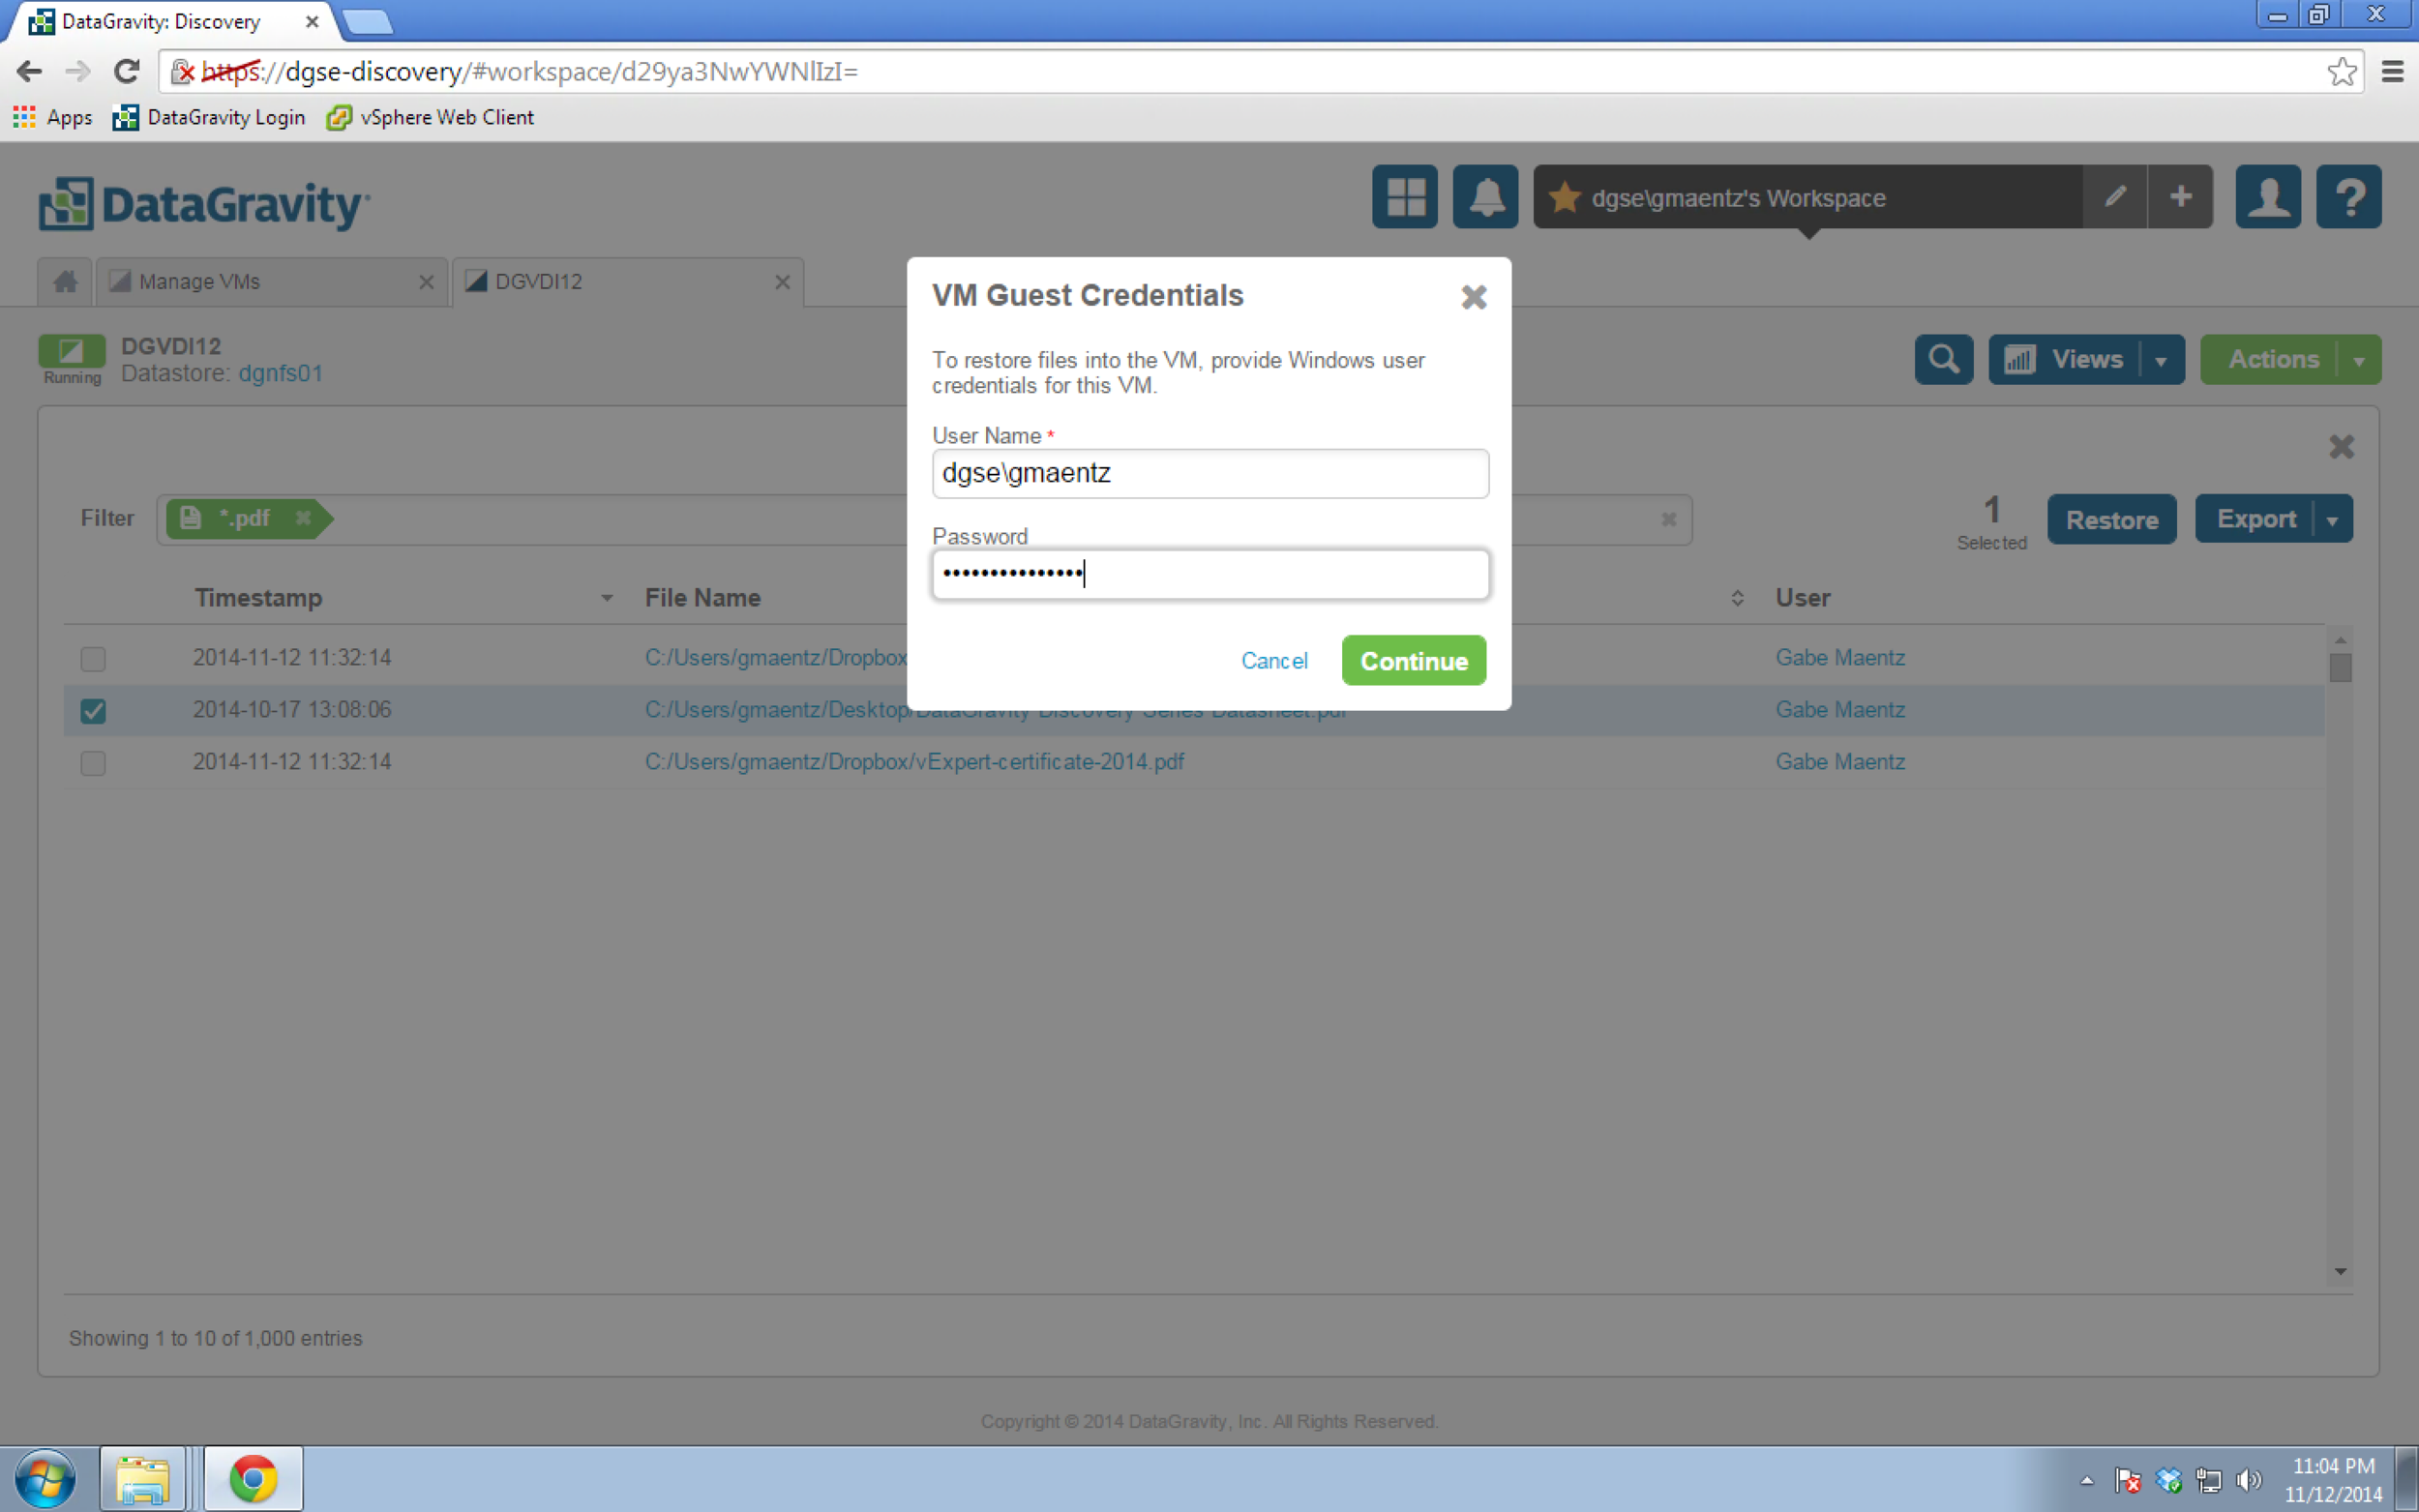Check the first row 11:32:14 Dropbox file
The height and width of the screenshot is (1512, 2419).
click(93, 659)
